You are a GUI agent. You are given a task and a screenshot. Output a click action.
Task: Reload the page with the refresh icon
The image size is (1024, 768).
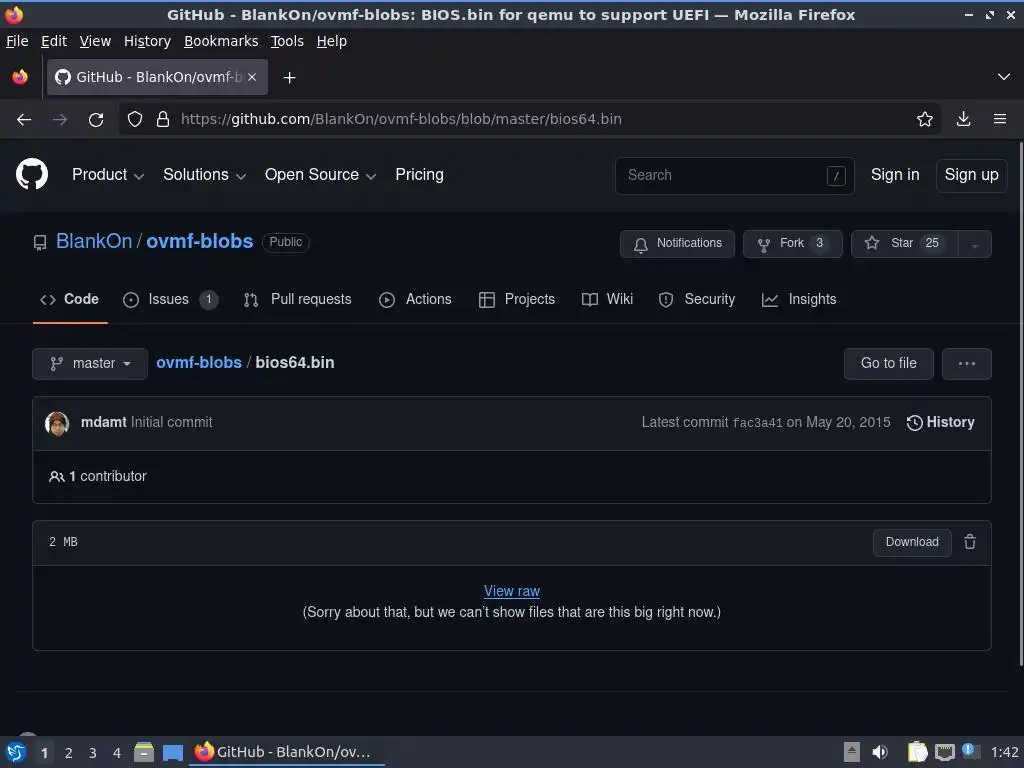[x=96, y=120]
